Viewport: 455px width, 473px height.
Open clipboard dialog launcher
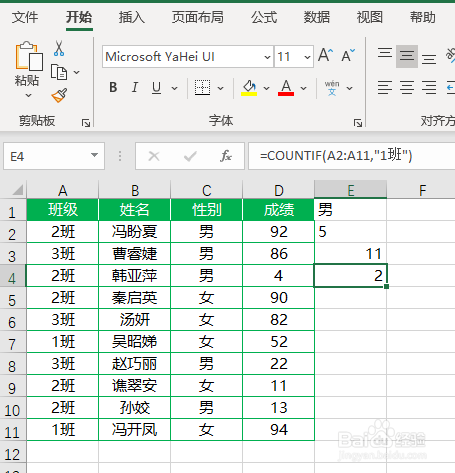click(x=86, y=123)
